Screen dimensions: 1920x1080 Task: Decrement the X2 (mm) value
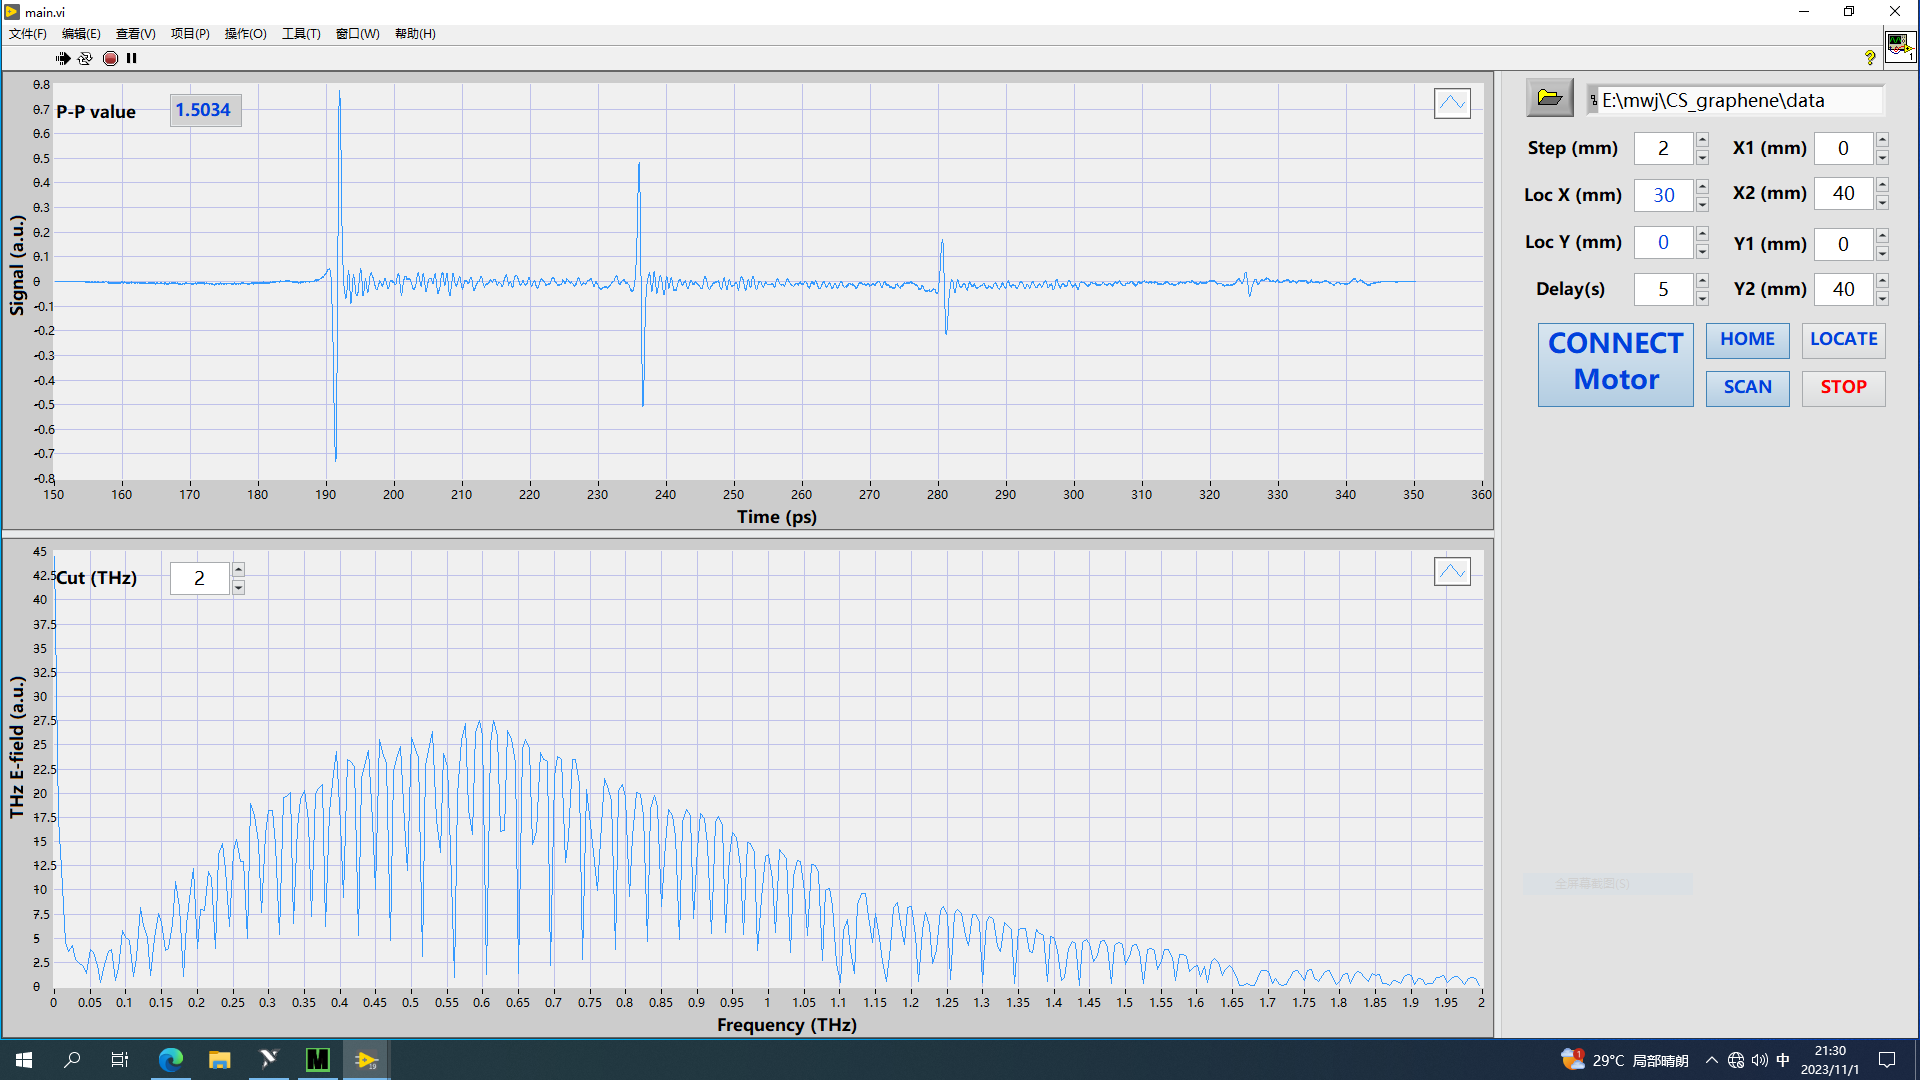click(x=1882, y=203)
